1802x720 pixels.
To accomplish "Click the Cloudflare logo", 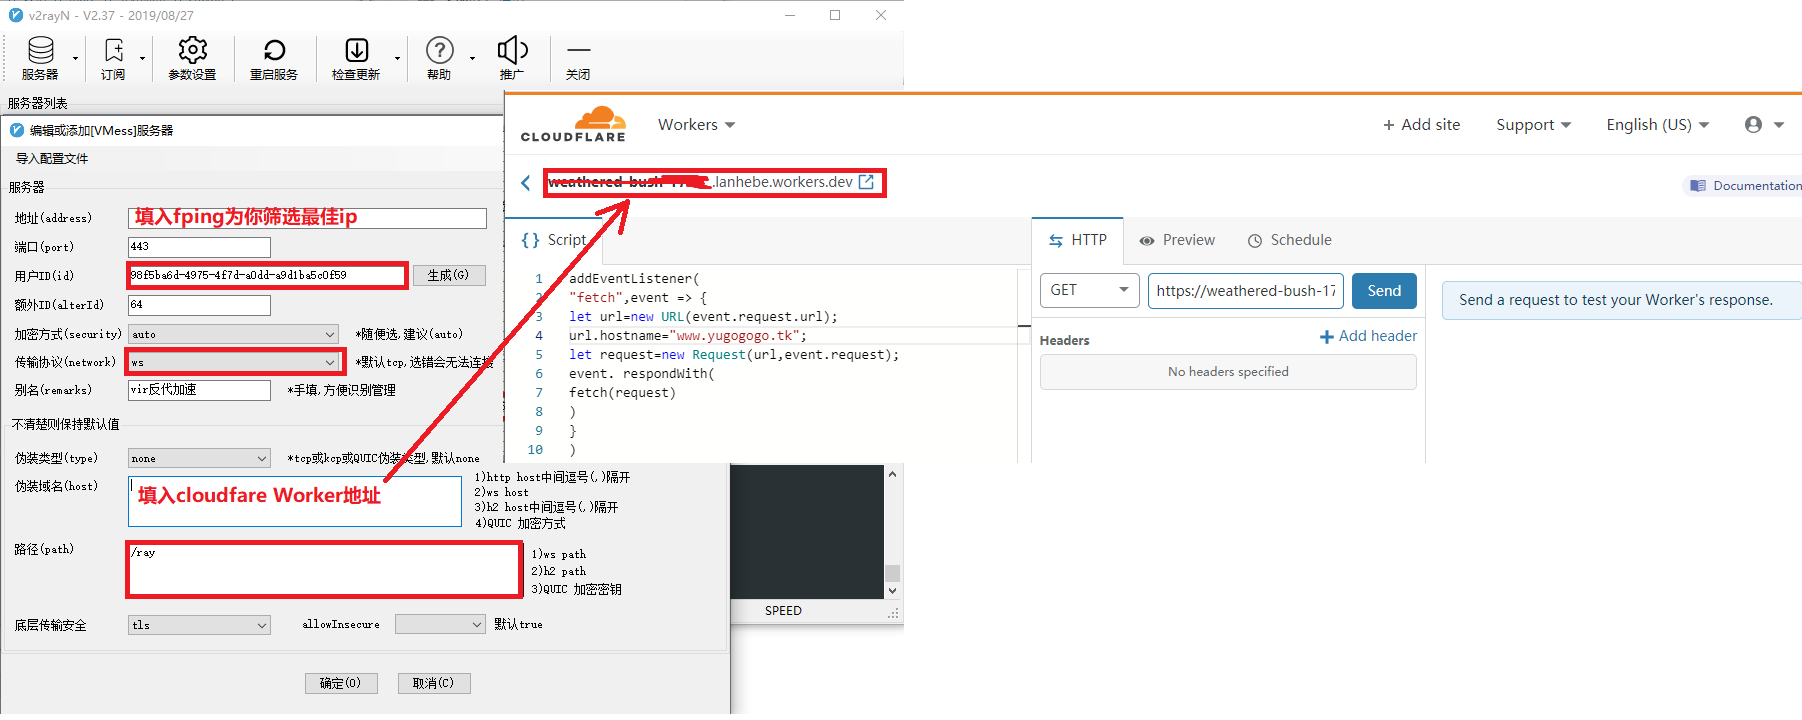I will tap(573, 124).
